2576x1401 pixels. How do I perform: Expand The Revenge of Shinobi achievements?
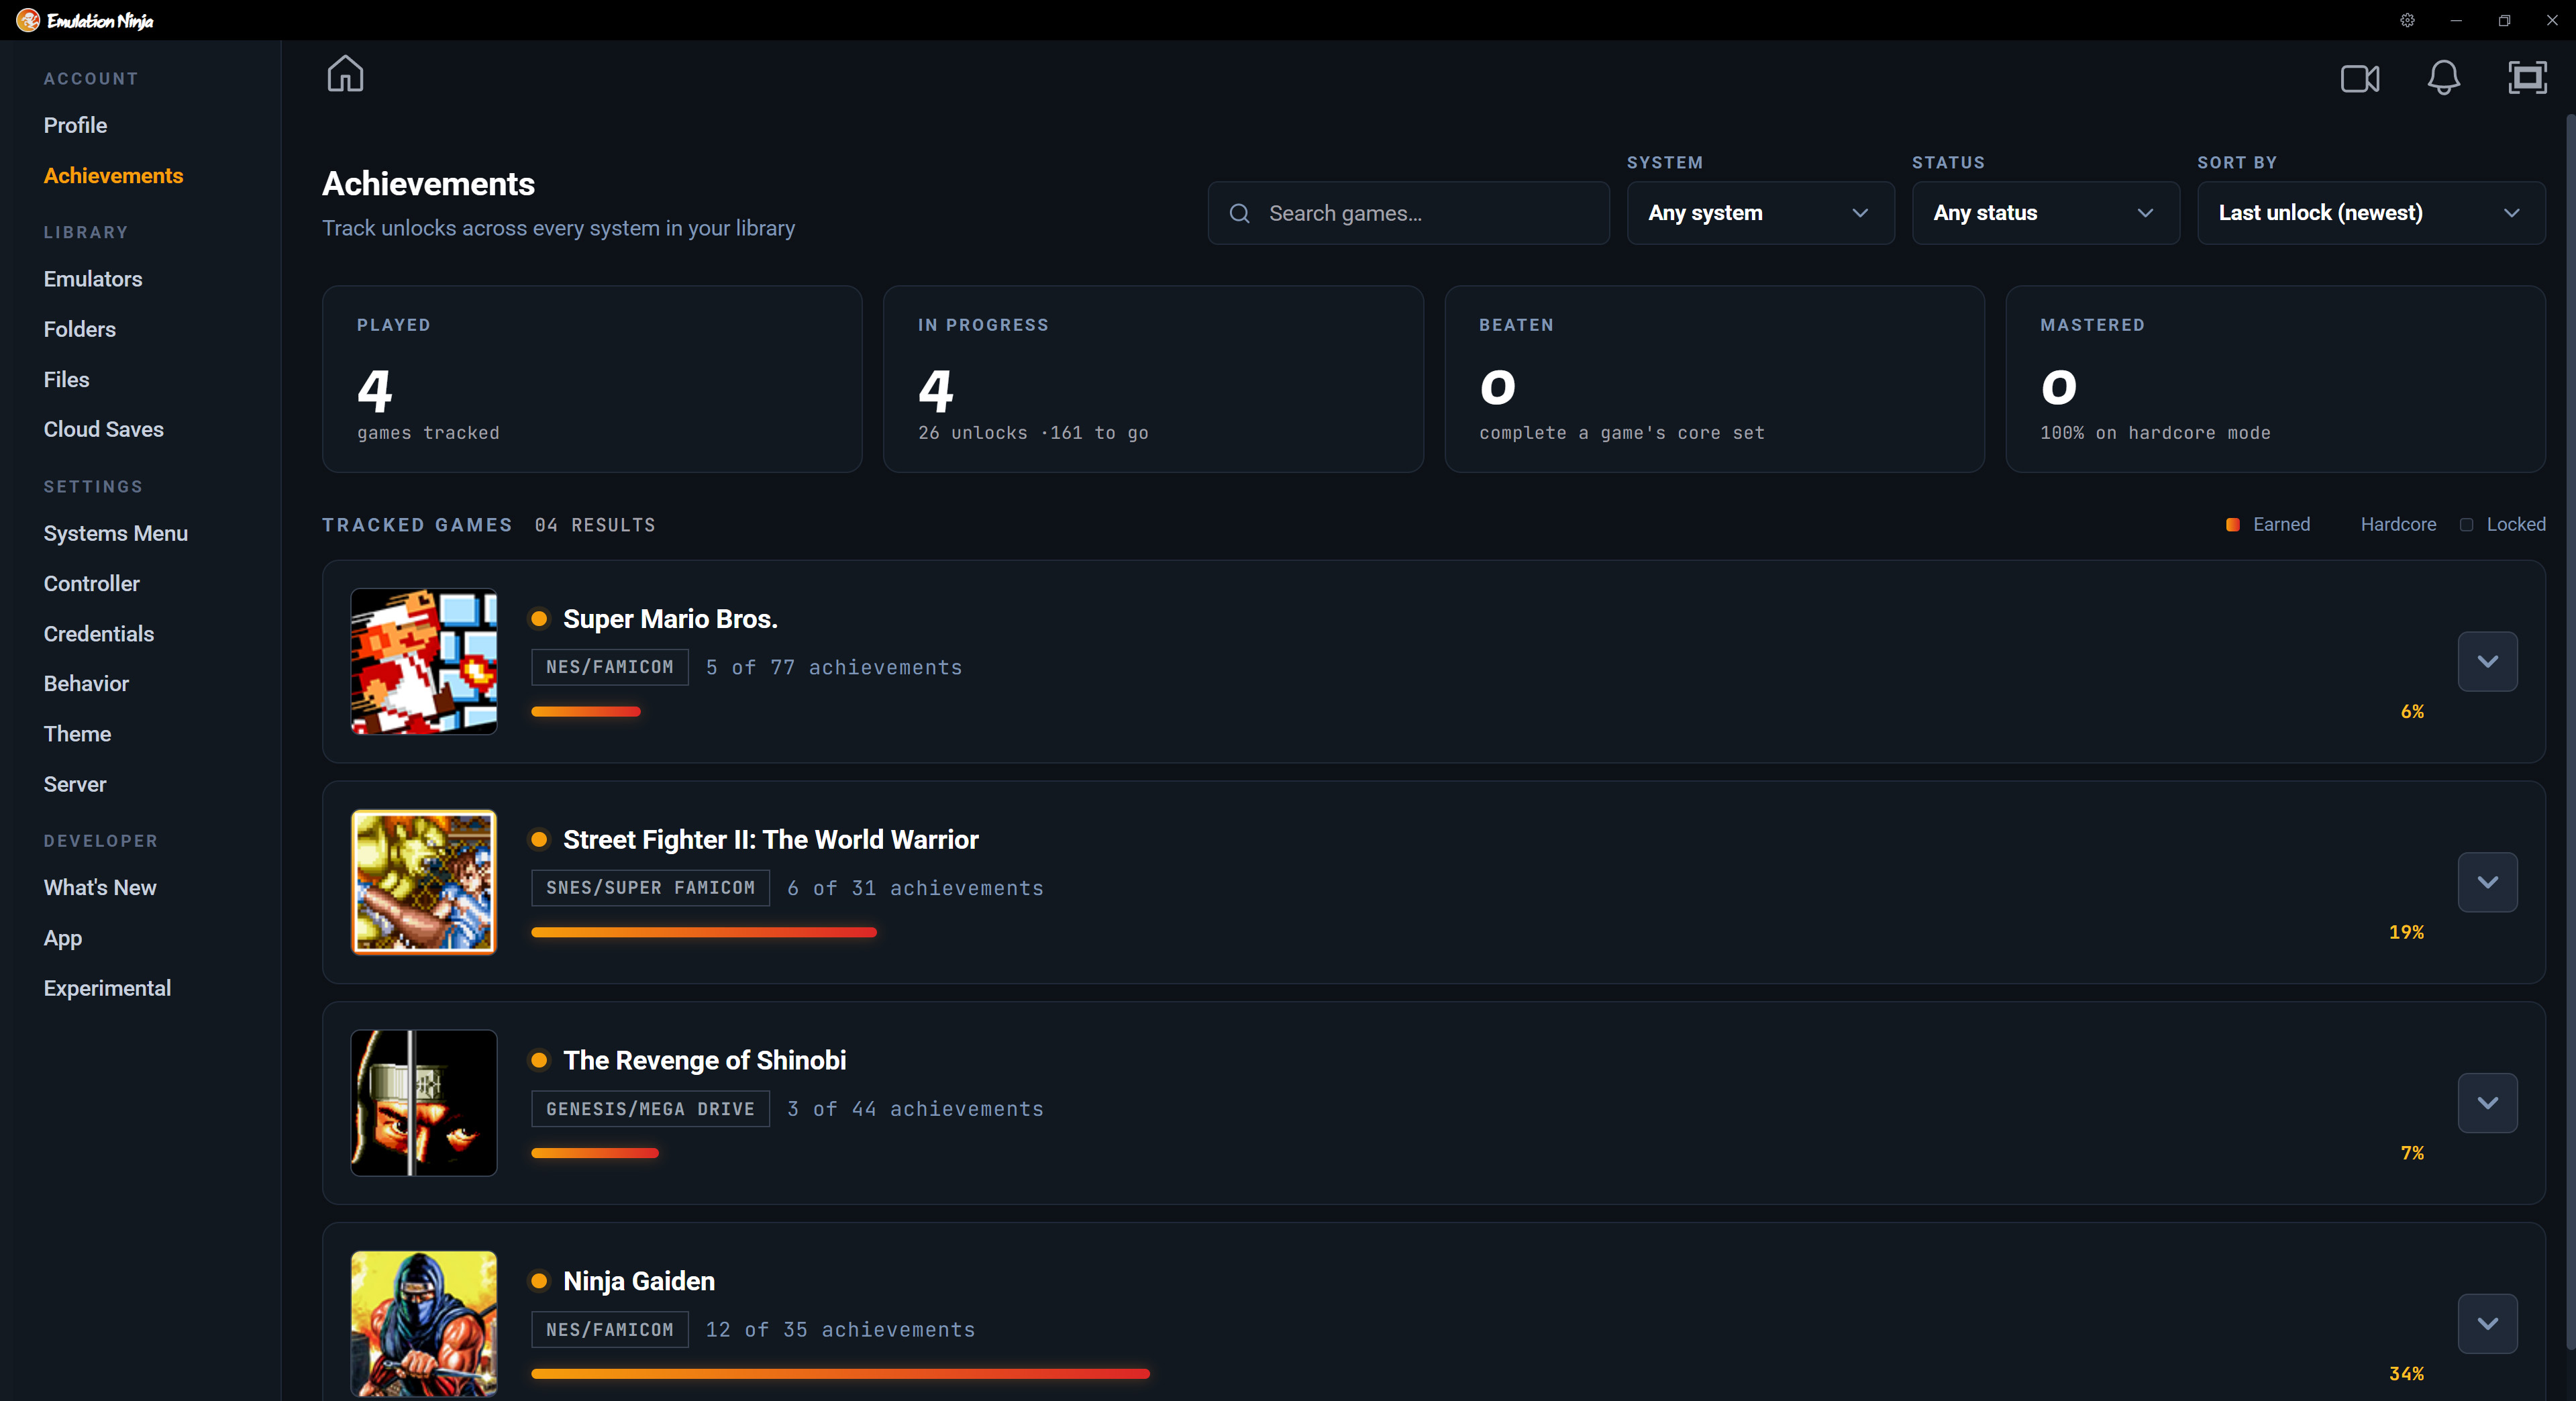pos(2487,1103)
